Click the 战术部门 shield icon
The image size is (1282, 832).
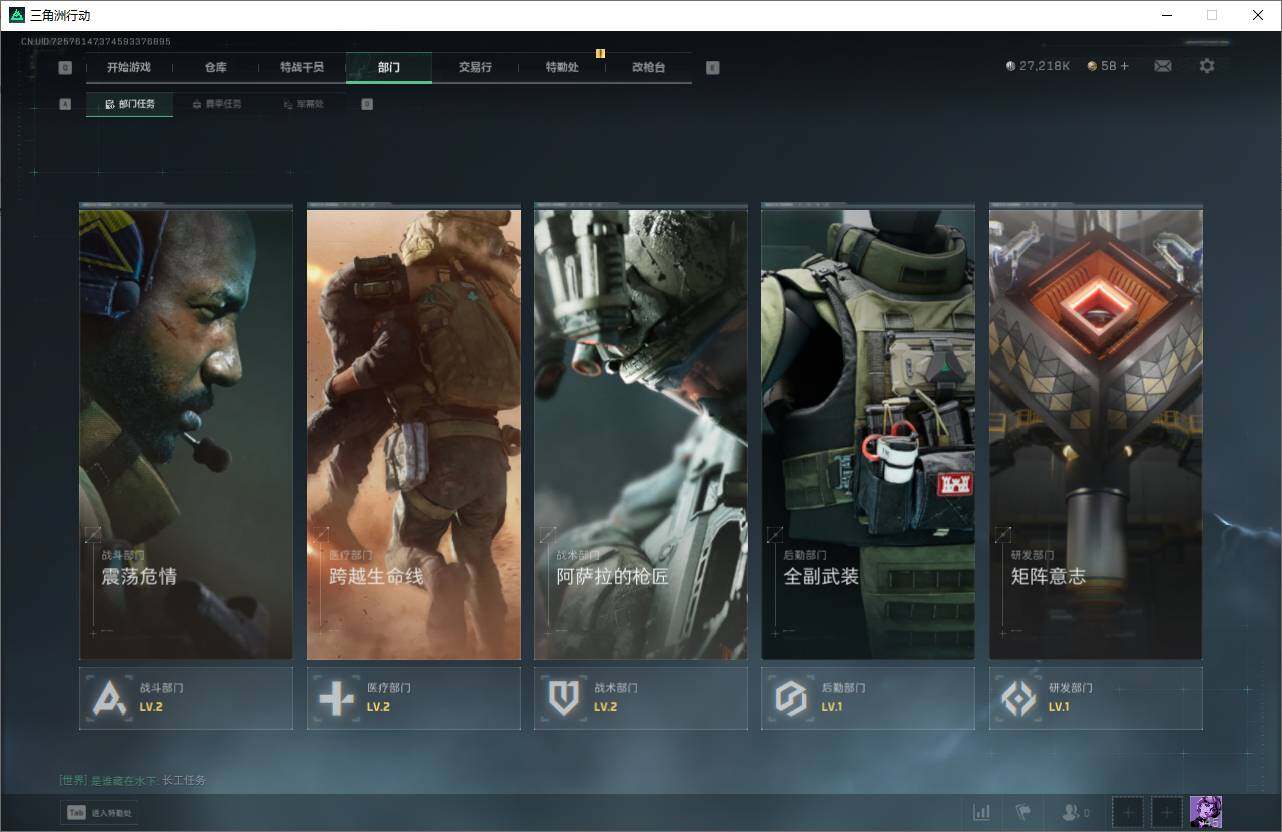(564, 698)
